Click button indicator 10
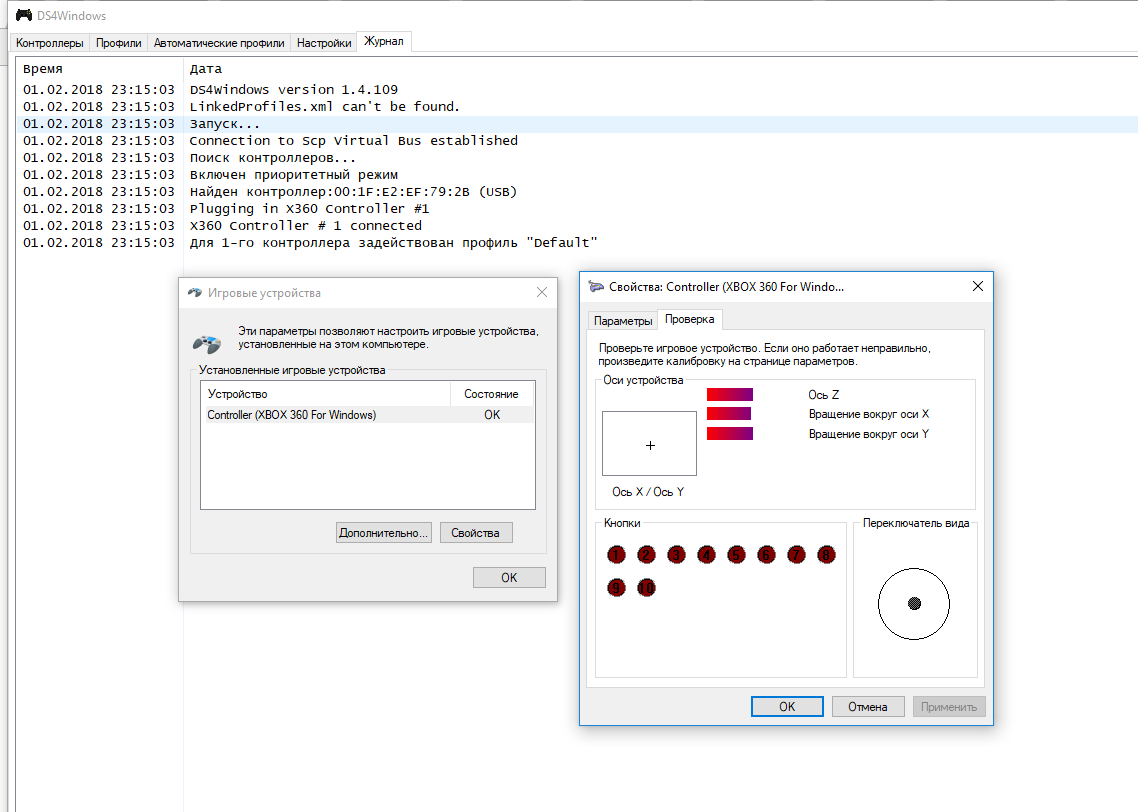 646,587
